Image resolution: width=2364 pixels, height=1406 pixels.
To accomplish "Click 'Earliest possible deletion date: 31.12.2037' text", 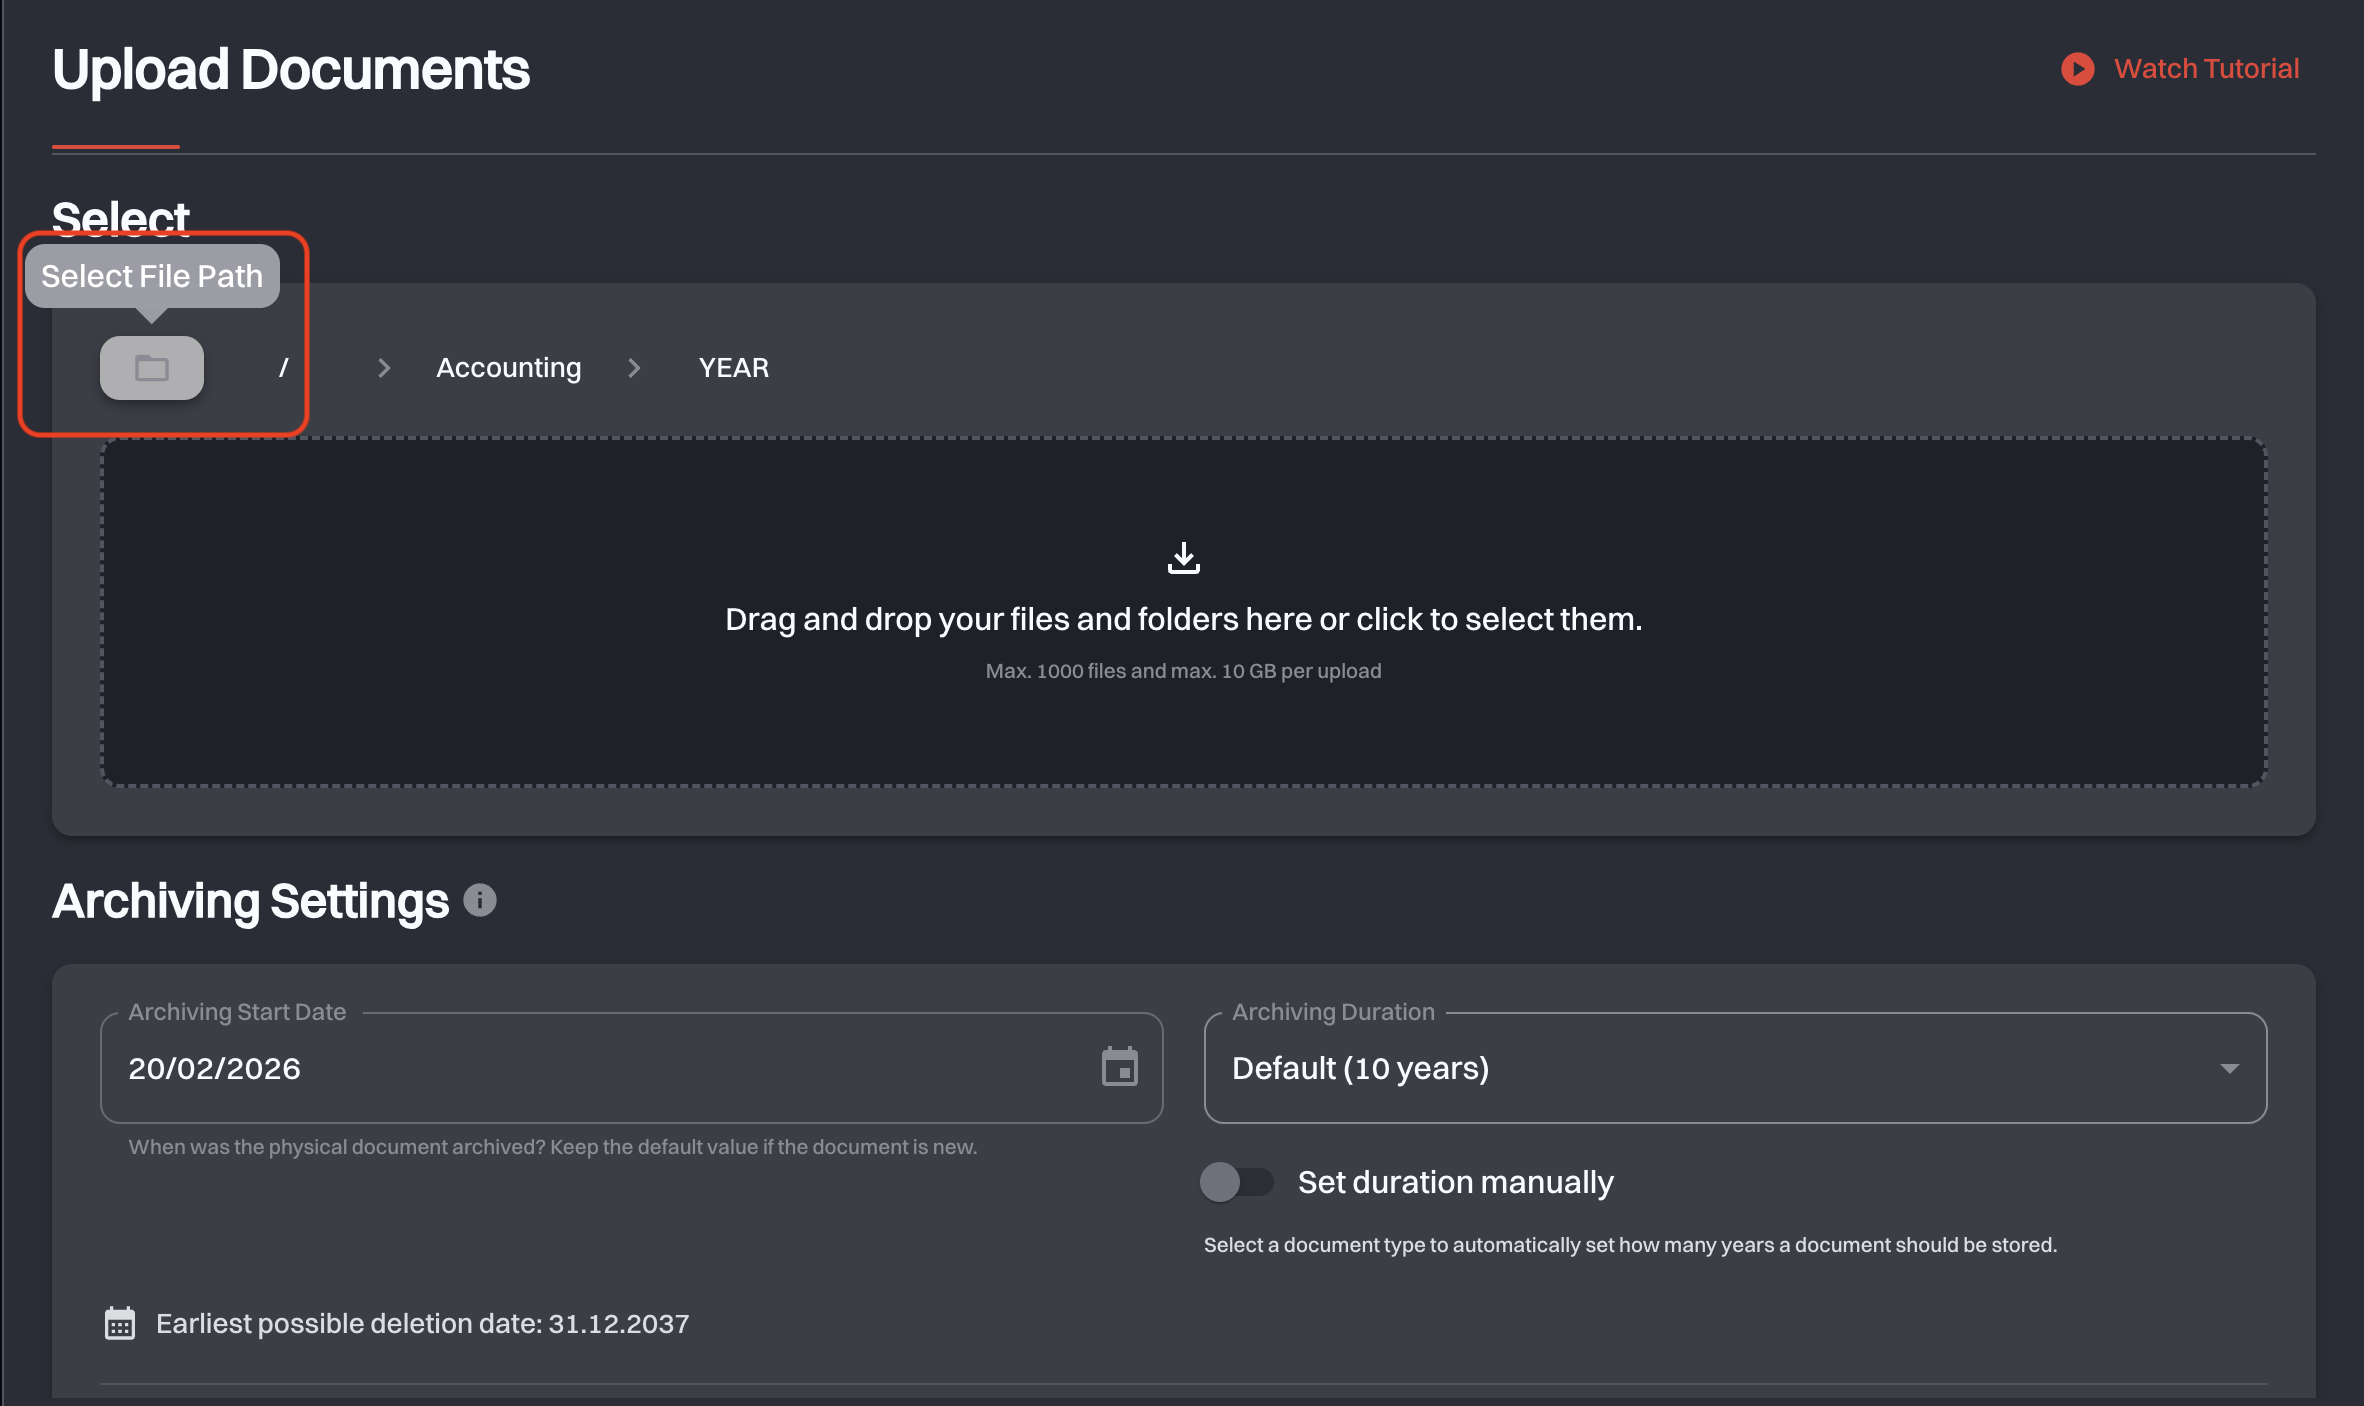I will (x=423, y=1323).
